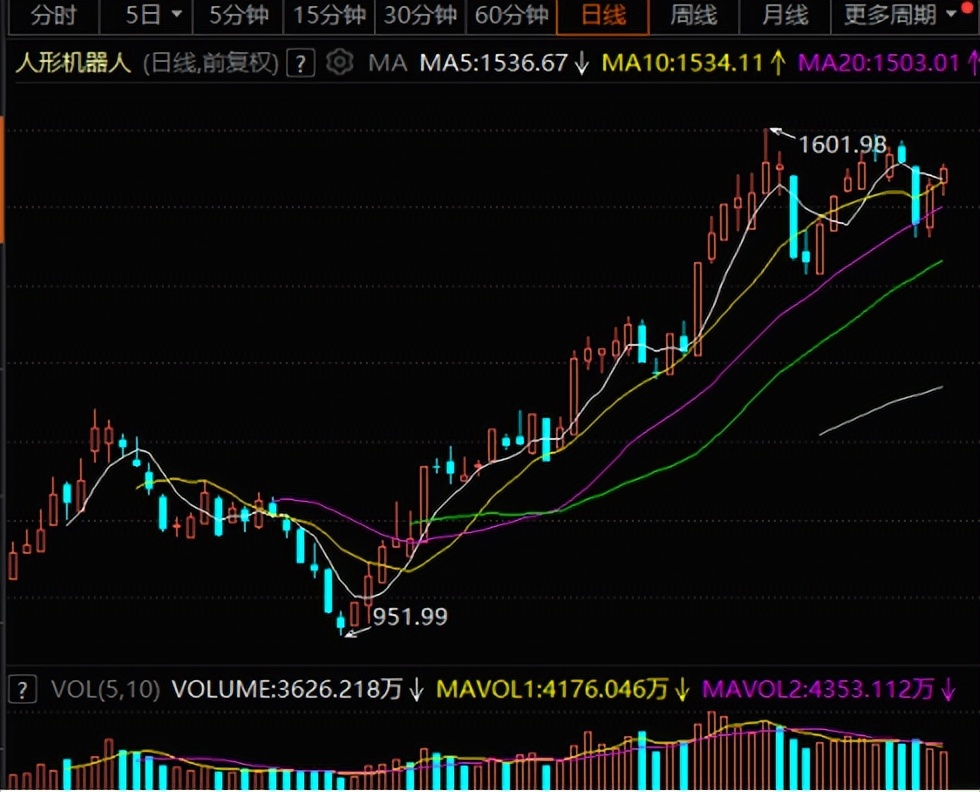Switch to the 月线 monthly chart tab
This screenshot has width=980, height=792.
(785, 15)
